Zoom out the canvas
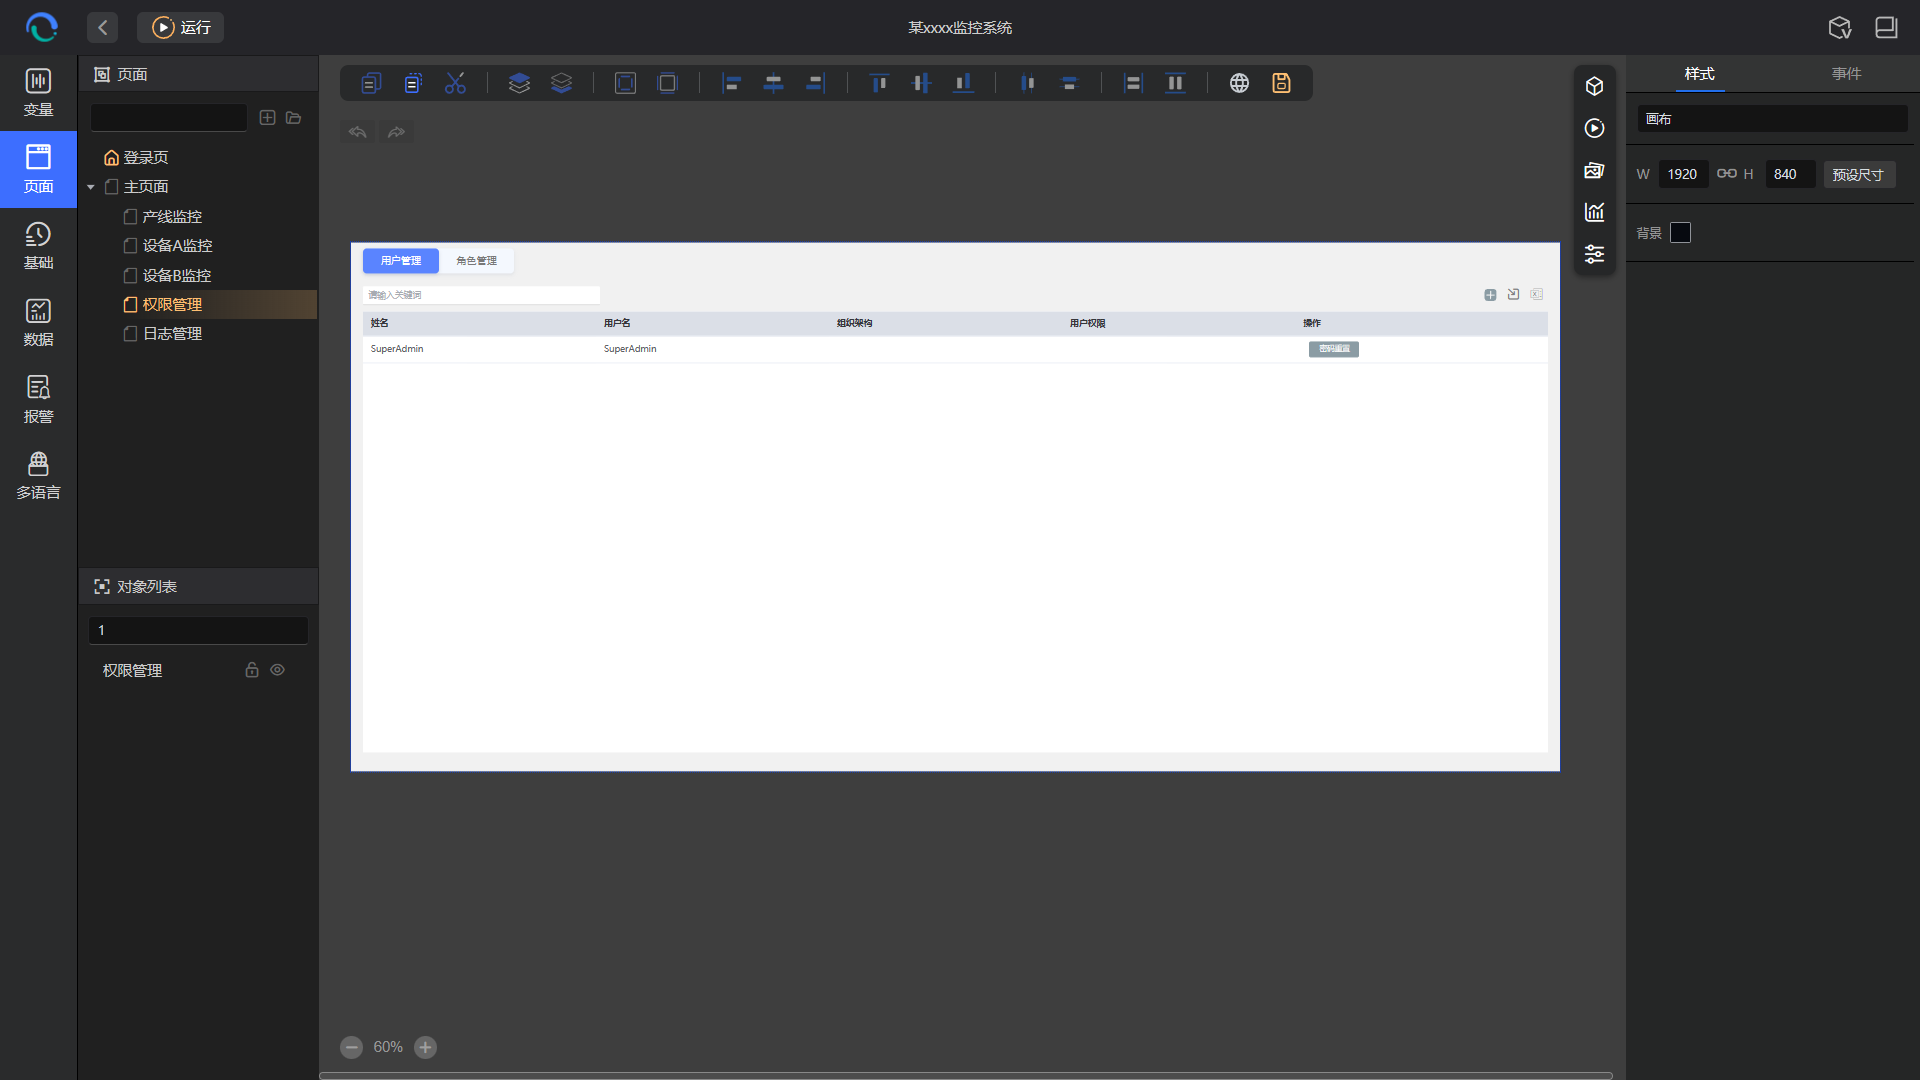Viewport: 1920px width, 1080px height. (x=351, y=1047)
